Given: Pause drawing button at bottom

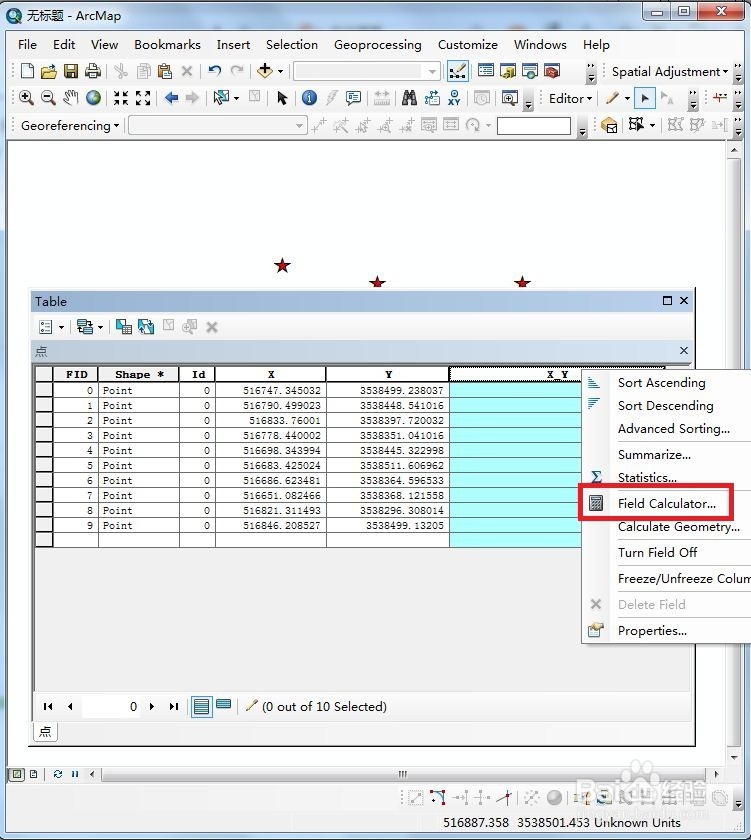Looking at the screenshot, I should (75, 774).
